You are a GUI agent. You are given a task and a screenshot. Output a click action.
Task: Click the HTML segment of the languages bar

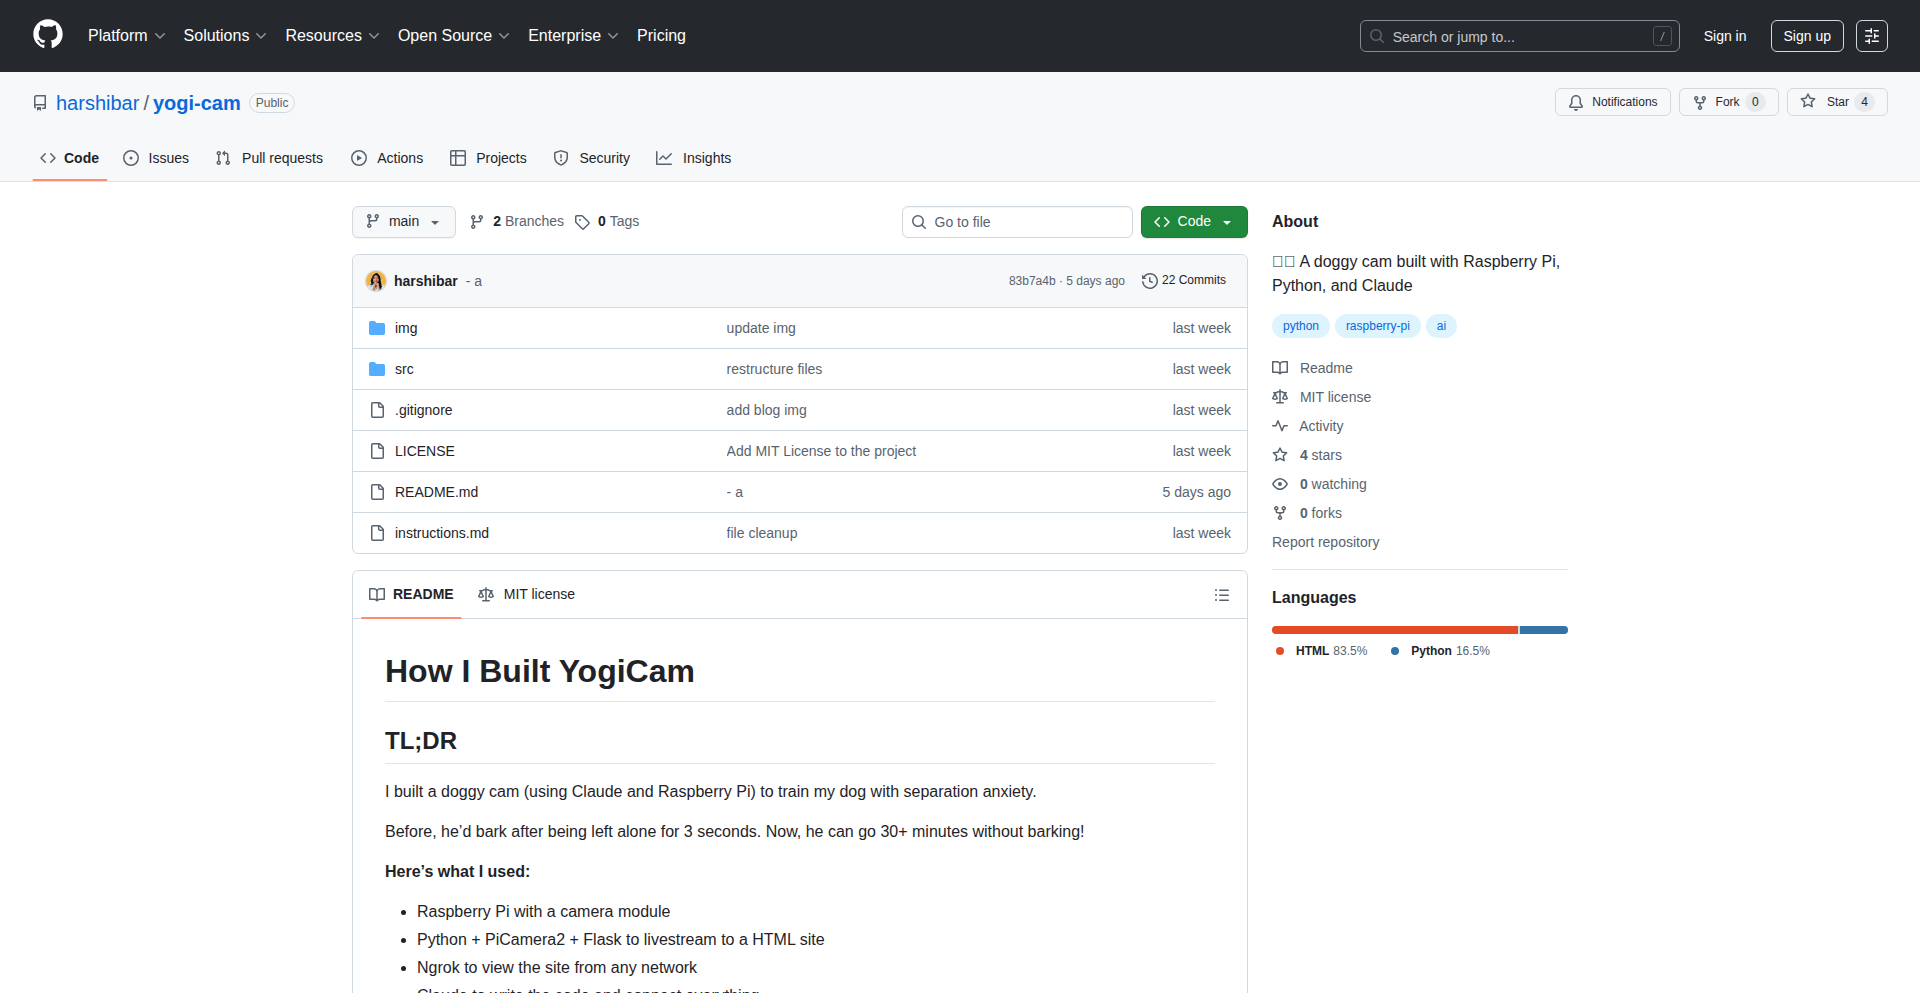click(x=1394, y=630)
